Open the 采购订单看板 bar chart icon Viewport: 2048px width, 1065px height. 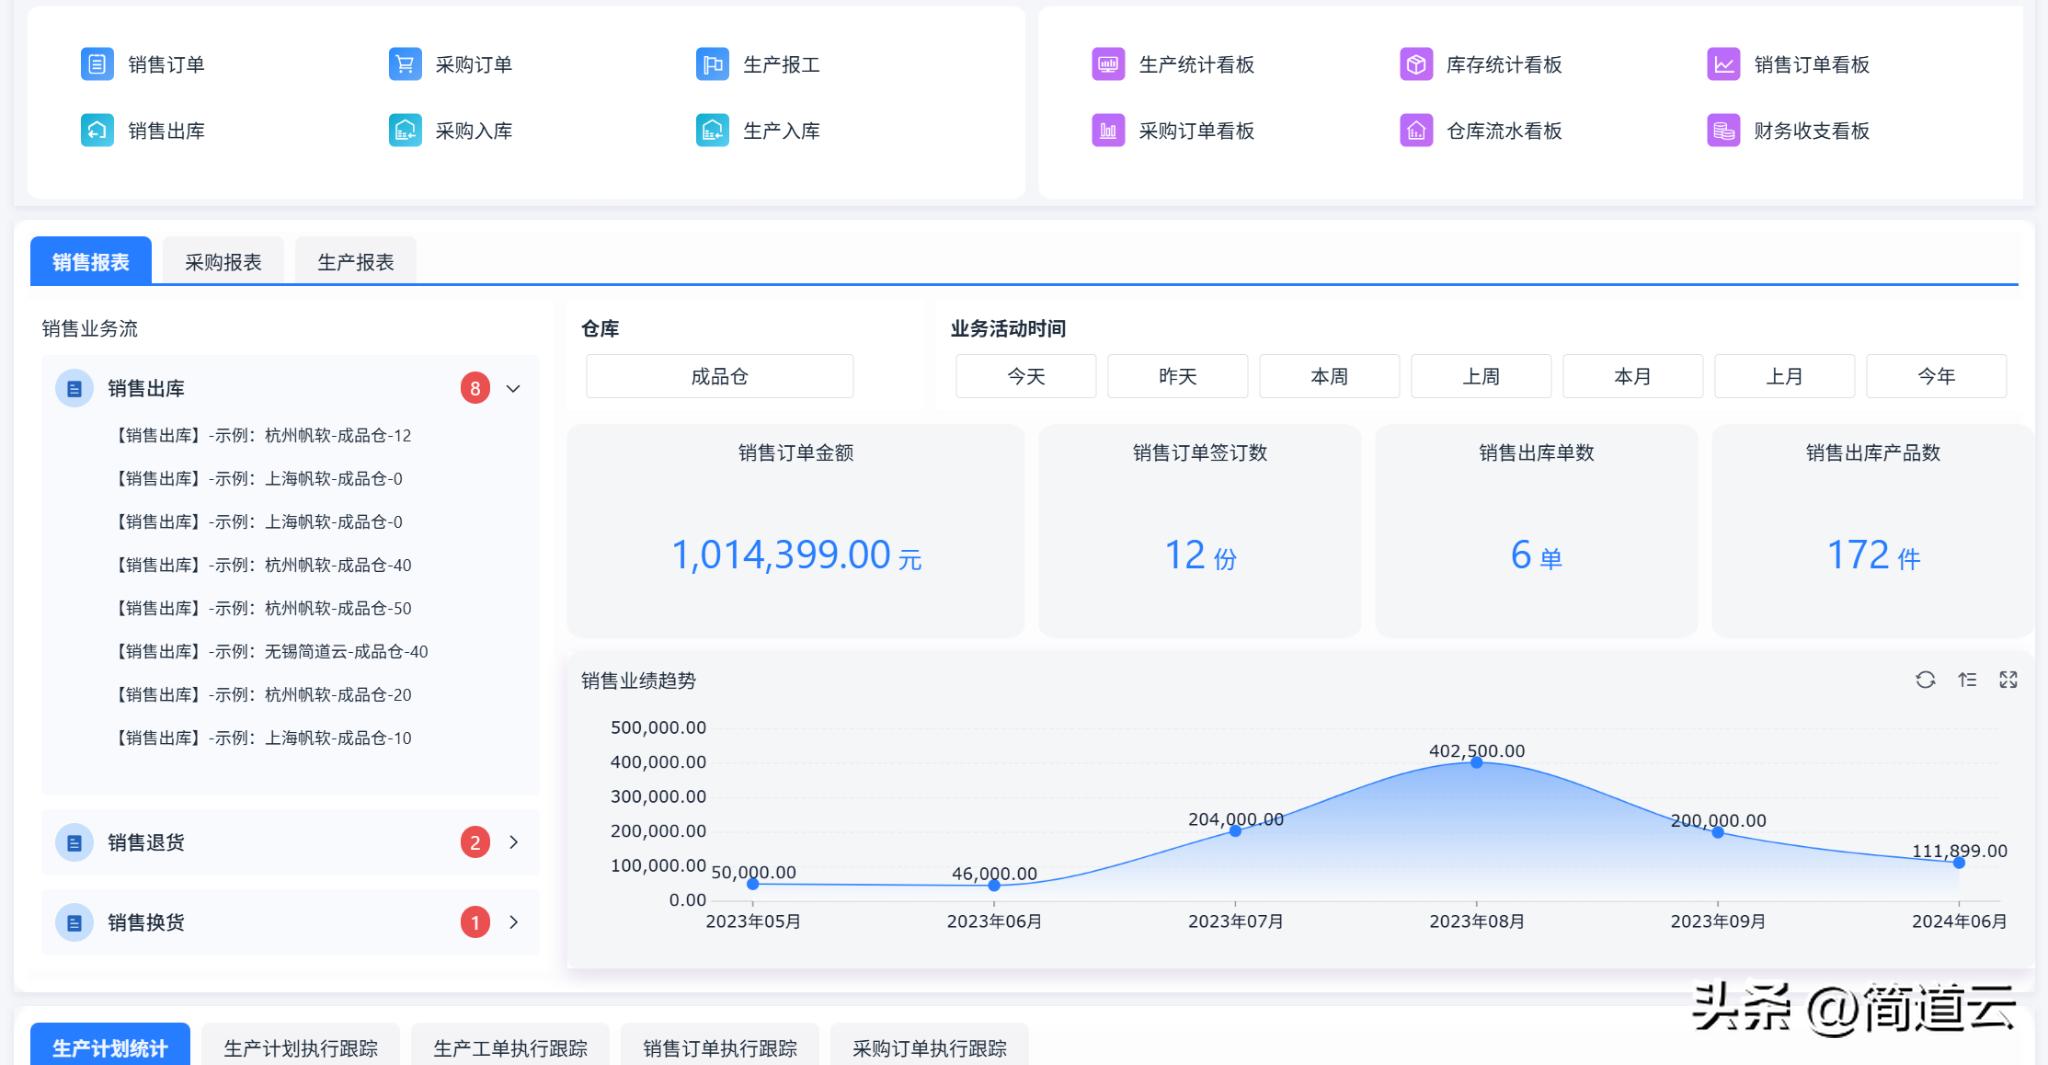point(1108,130)
